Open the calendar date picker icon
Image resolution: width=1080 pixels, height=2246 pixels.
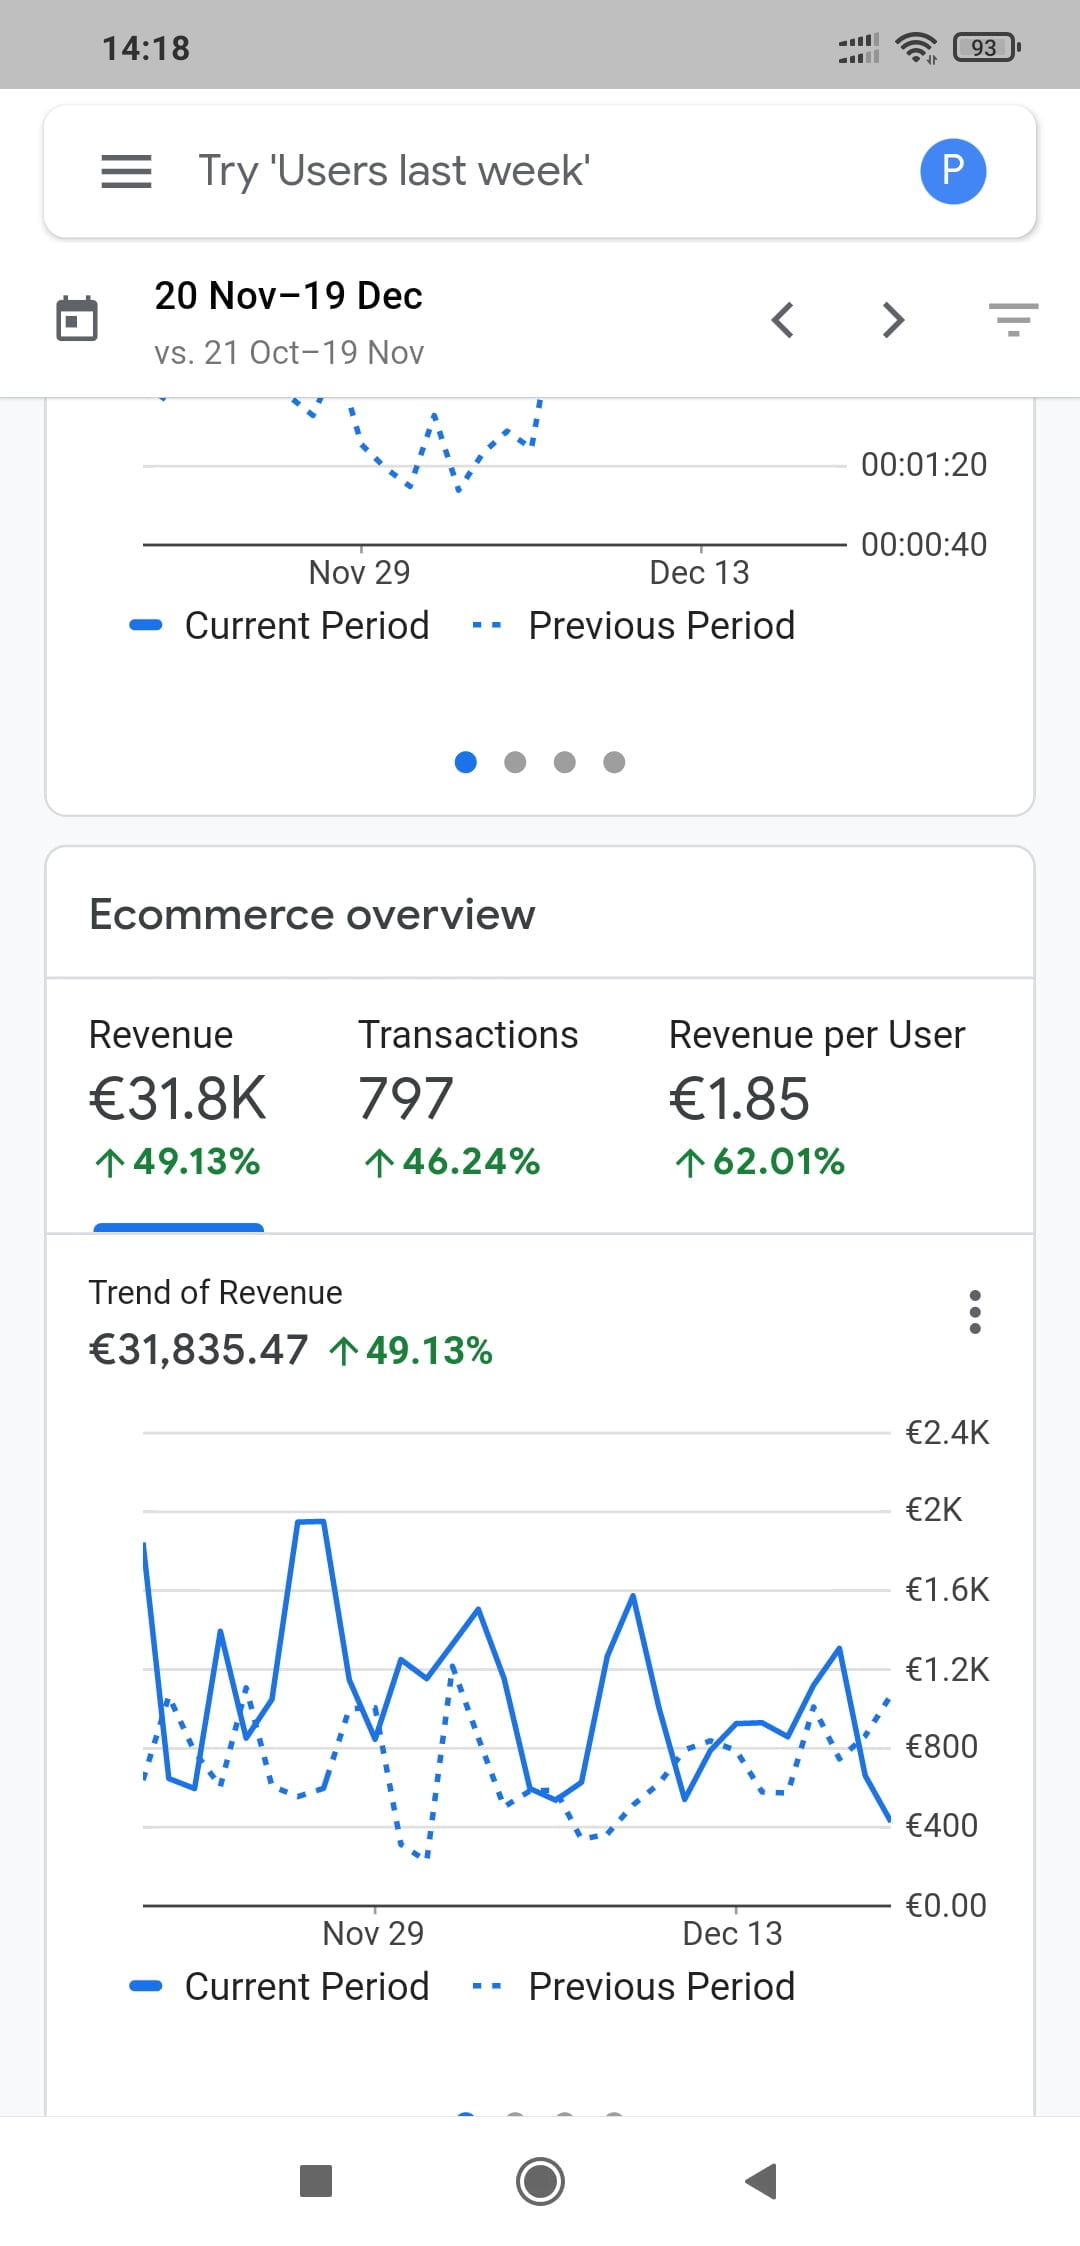(x=77, y=320)
